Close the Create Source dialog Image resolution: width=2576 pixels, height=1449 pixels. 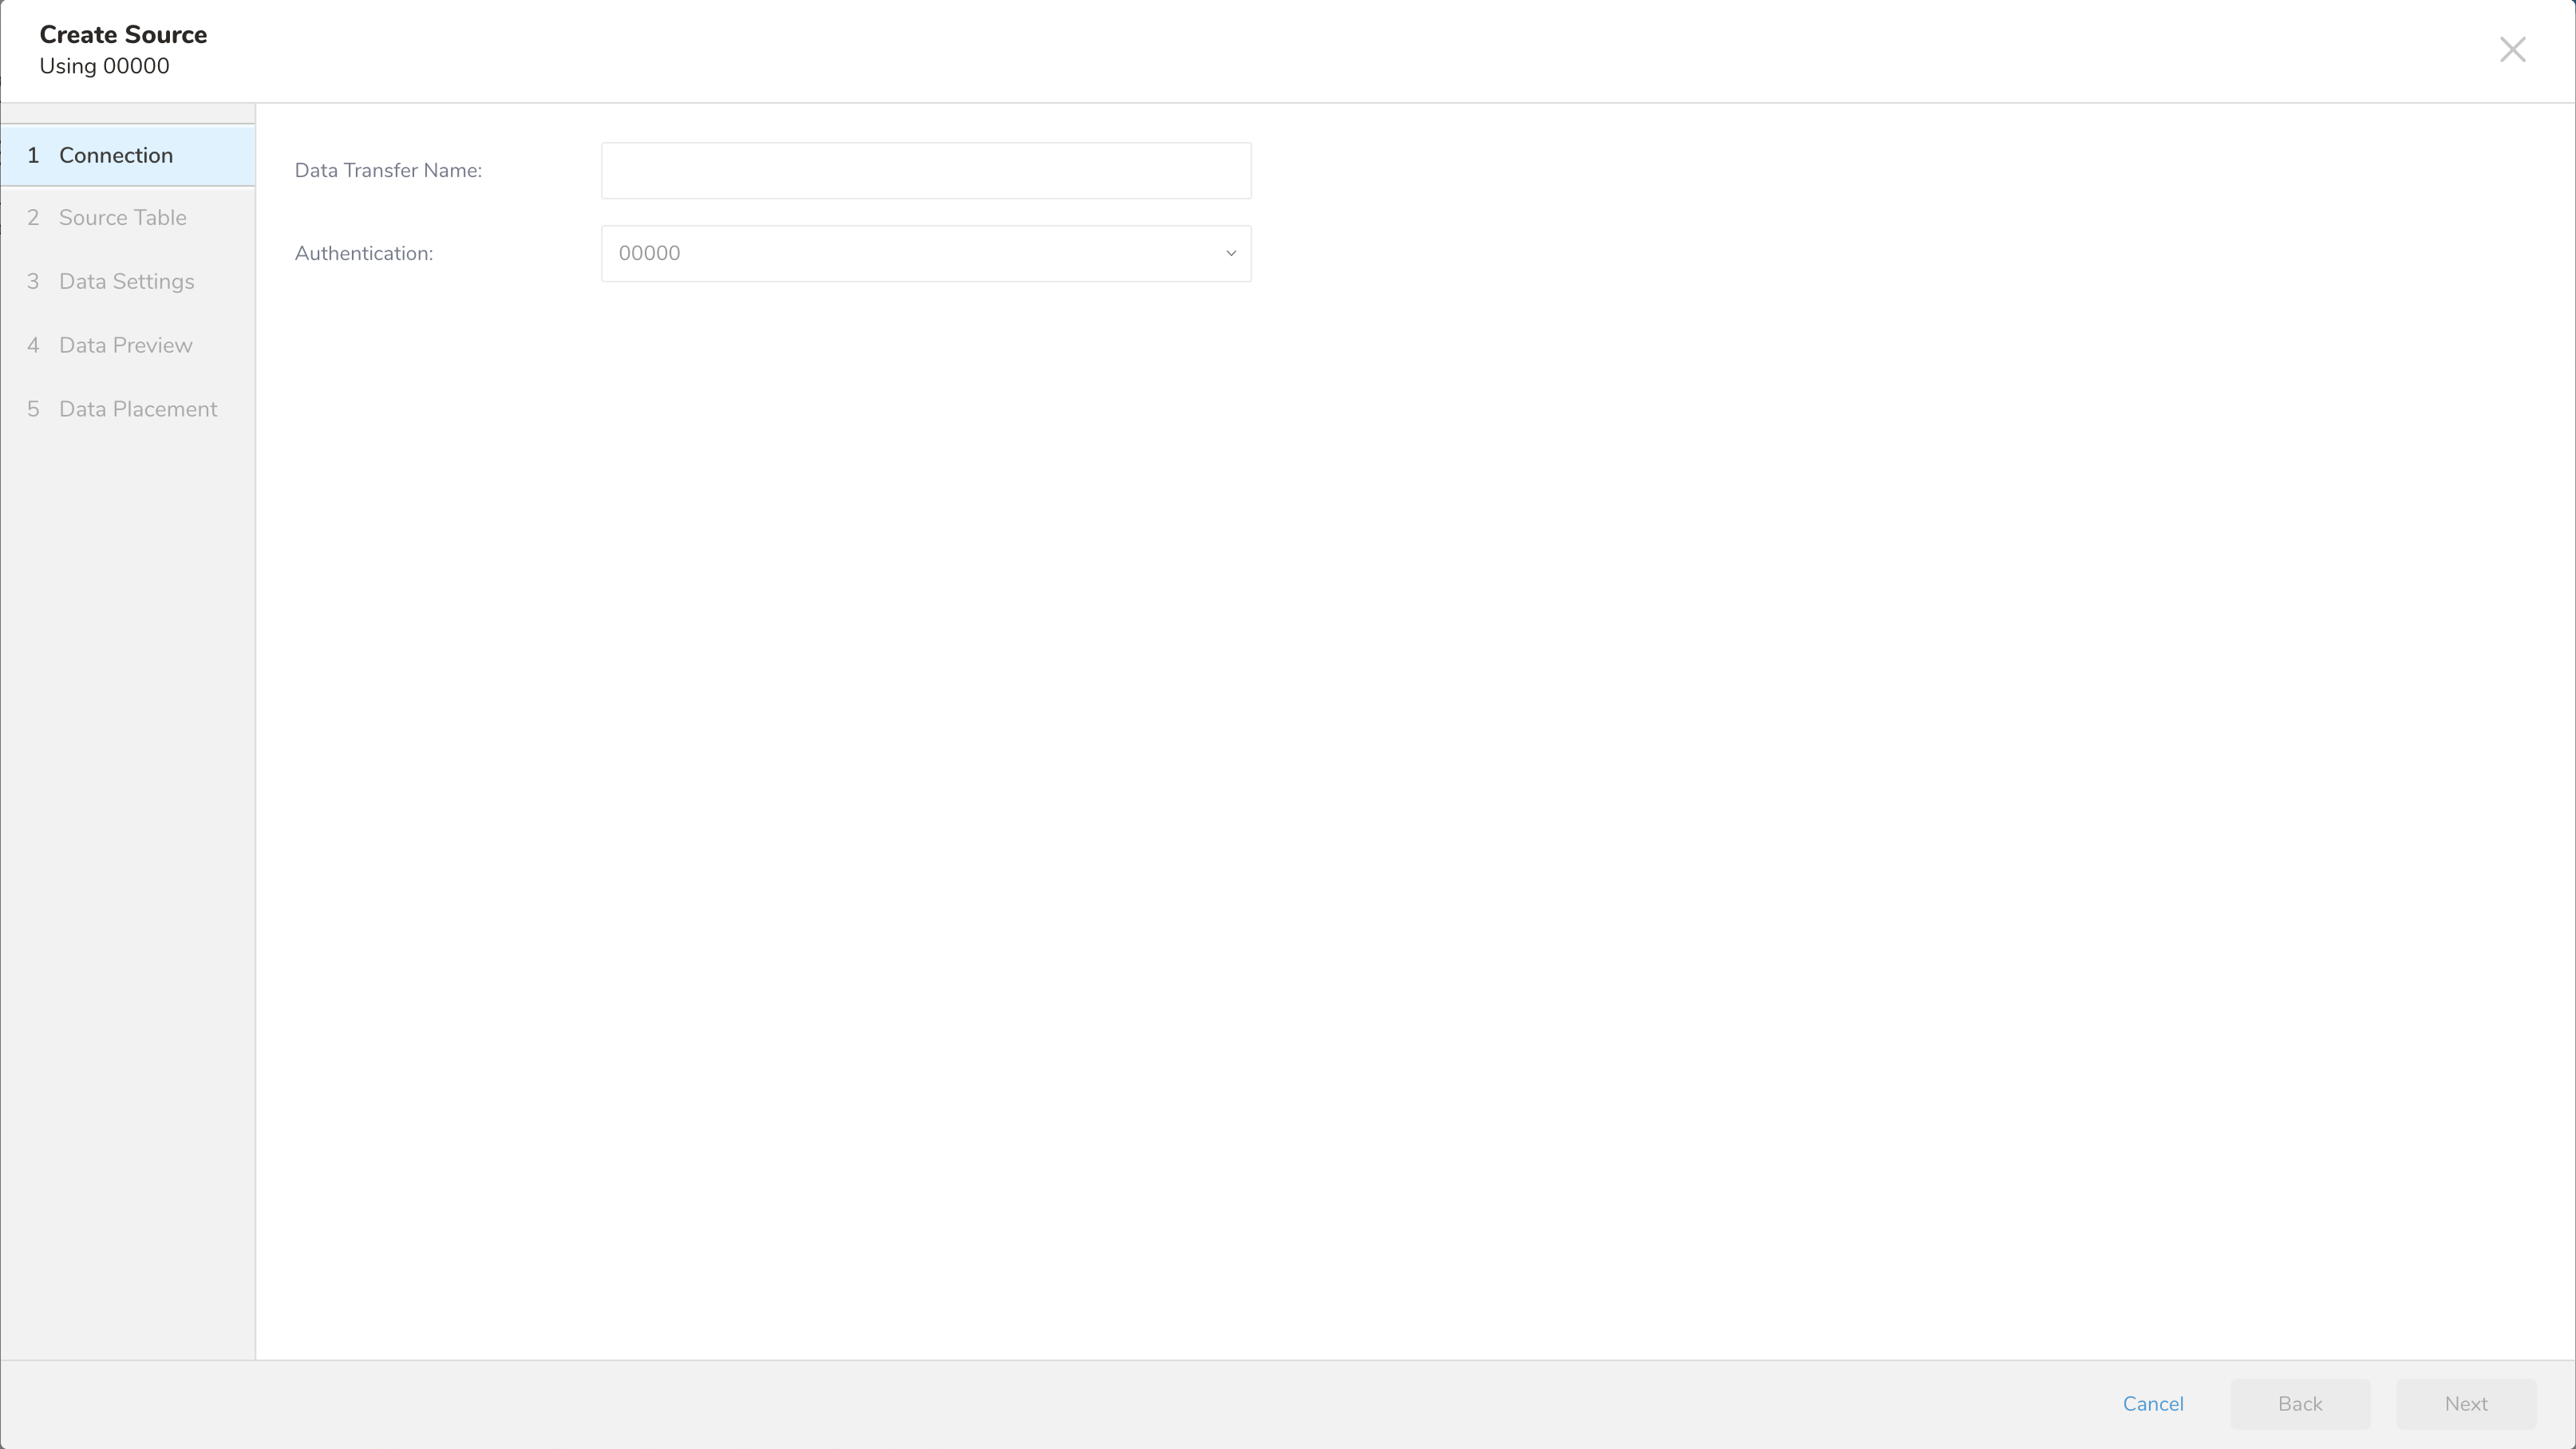point(2512,50)
